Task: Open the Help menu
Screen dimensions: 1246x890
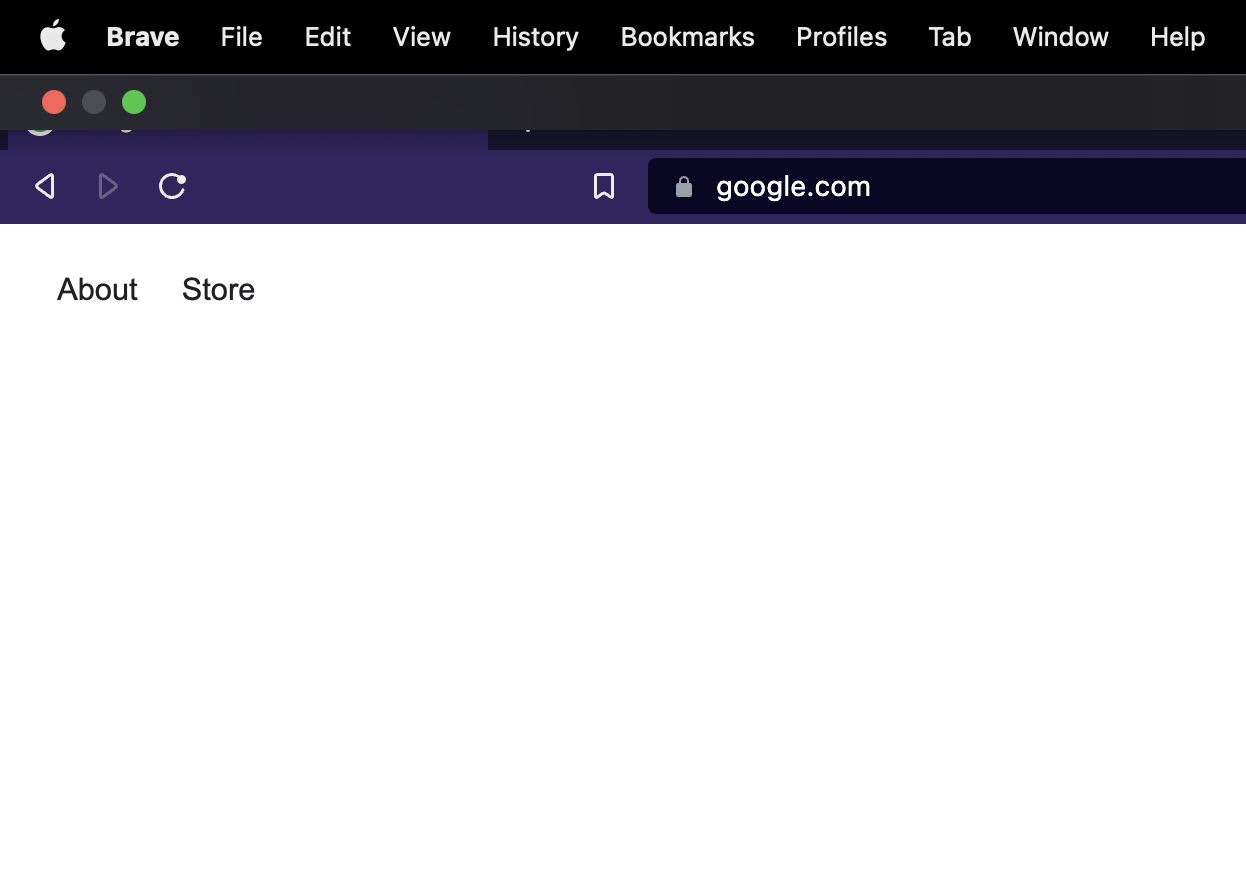Action: click(1177, 37)
